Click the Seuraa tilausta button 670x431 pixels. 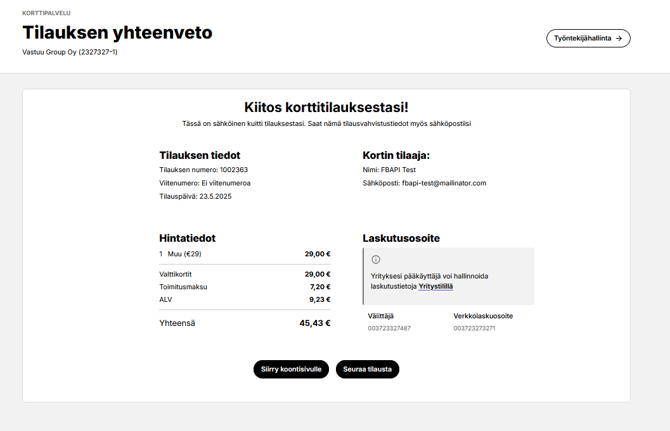367,369
